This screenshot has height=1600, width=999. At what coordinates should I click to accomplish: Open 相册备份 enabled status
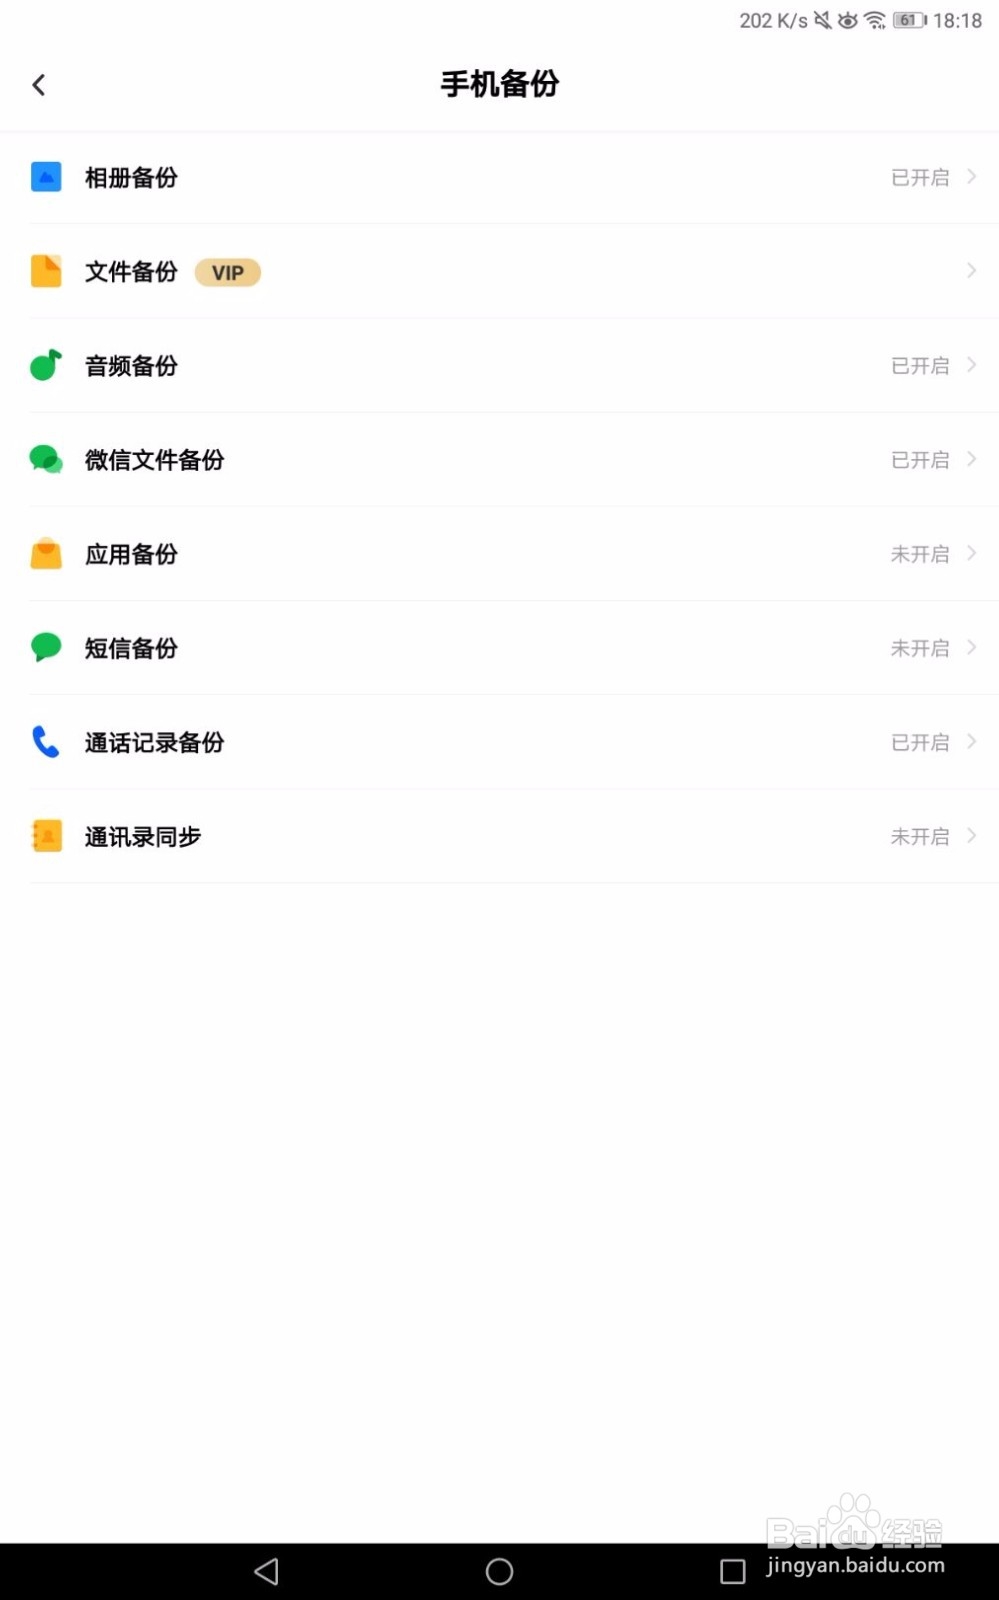click(920, 177)
